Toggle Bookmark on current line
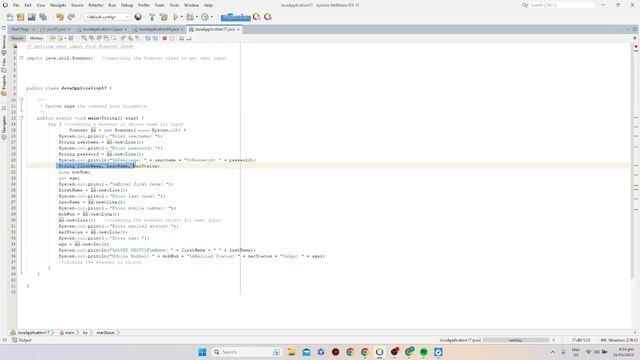The width and height of the screenshot is (640, 360). tap(138, 38)
